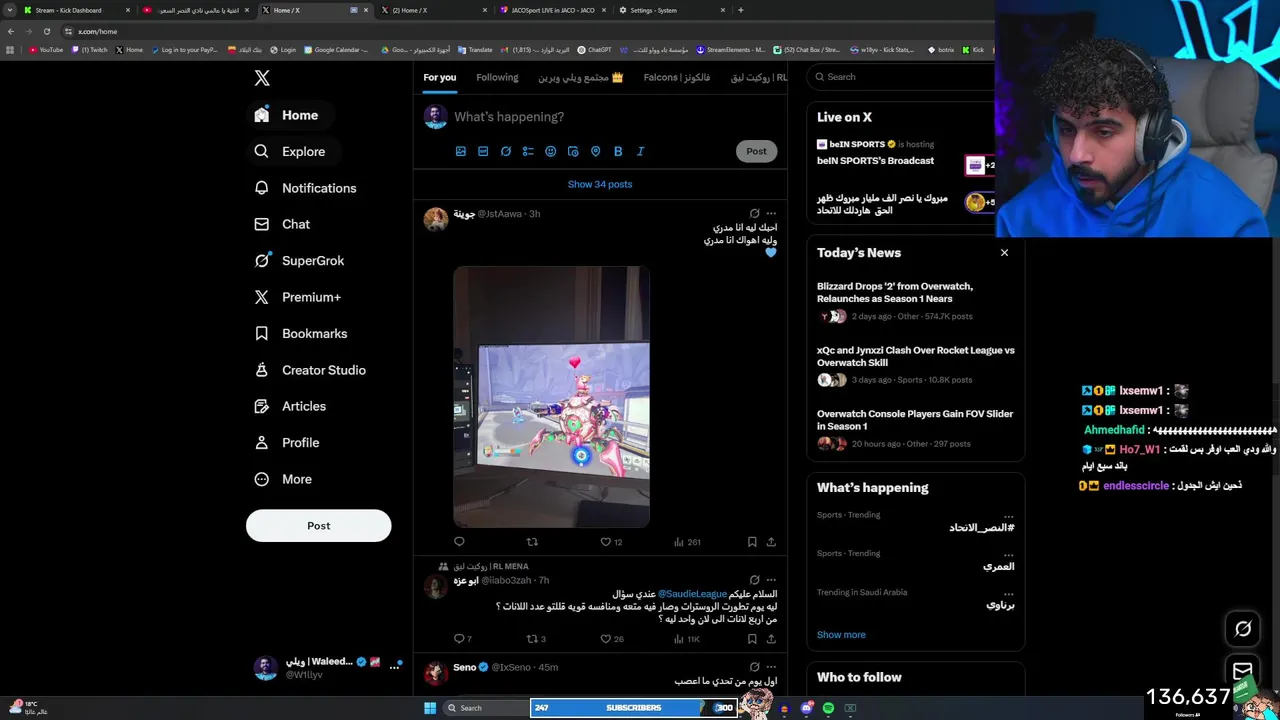Image resolution: width=1280 pixels, height=720 pixels.
Task: Repost the iiabo3zah post with 3 reposts
Action: click(536, 639)
